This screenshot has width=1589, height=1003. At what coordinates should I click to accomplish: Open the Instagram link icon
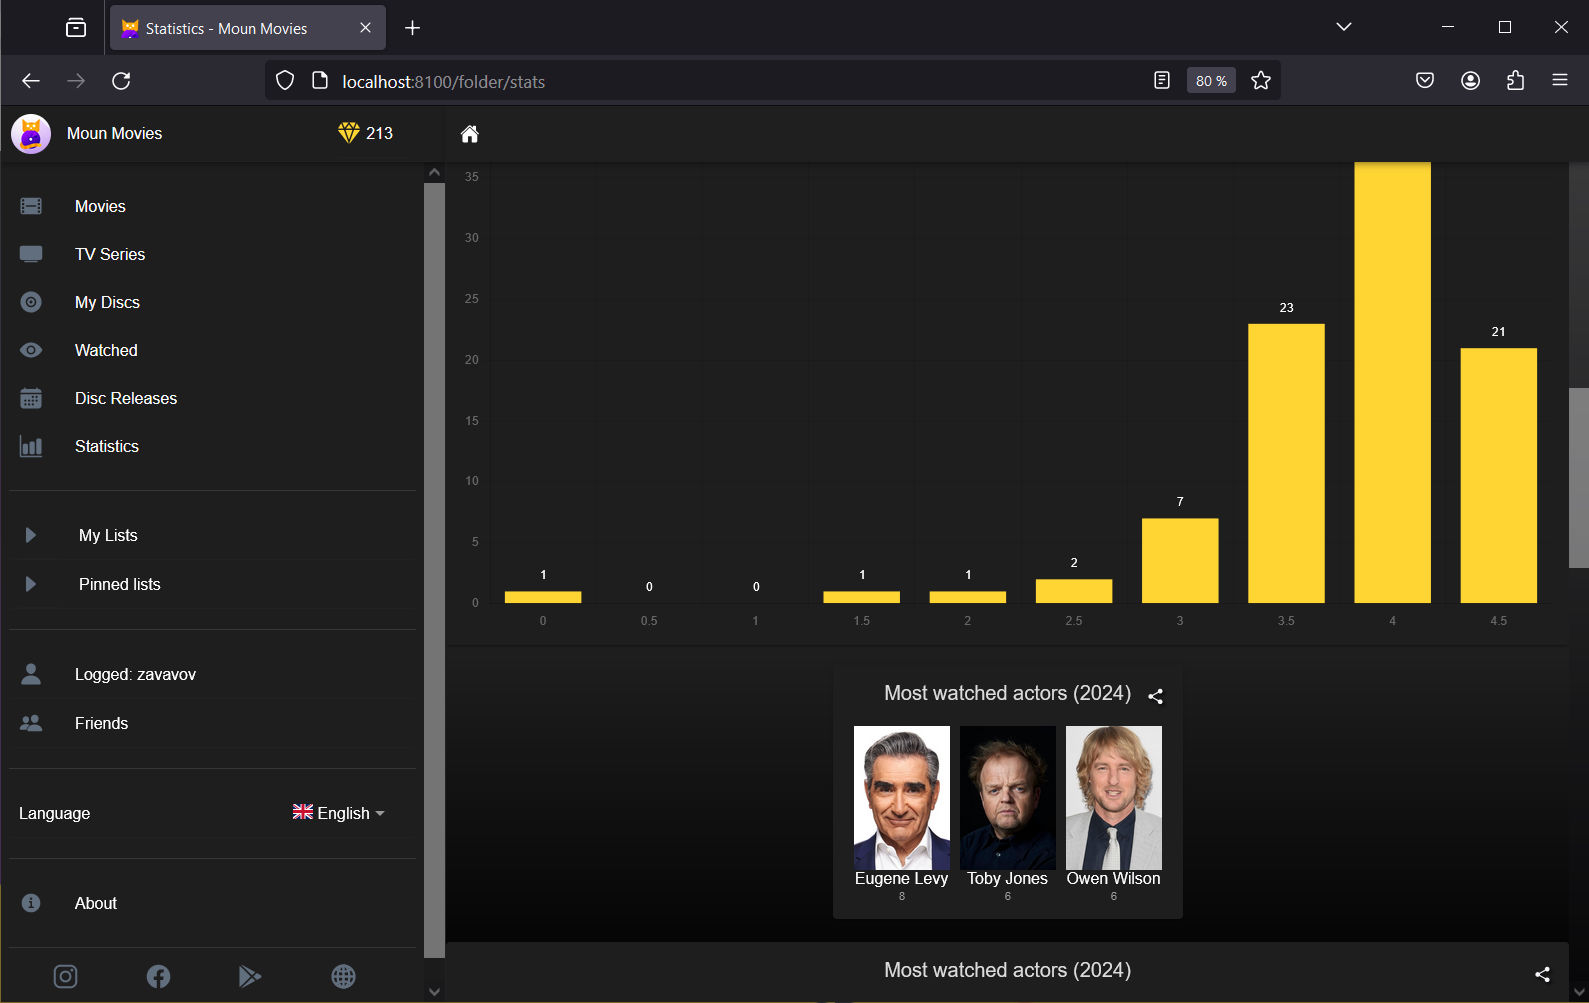(x=65, y=976)
